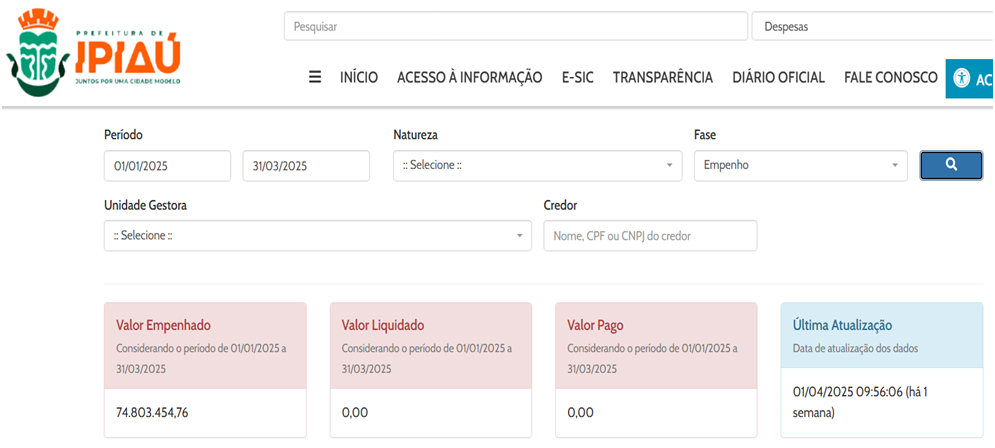
Task: Focus the Credor name or CPF field
Action: 650,236
